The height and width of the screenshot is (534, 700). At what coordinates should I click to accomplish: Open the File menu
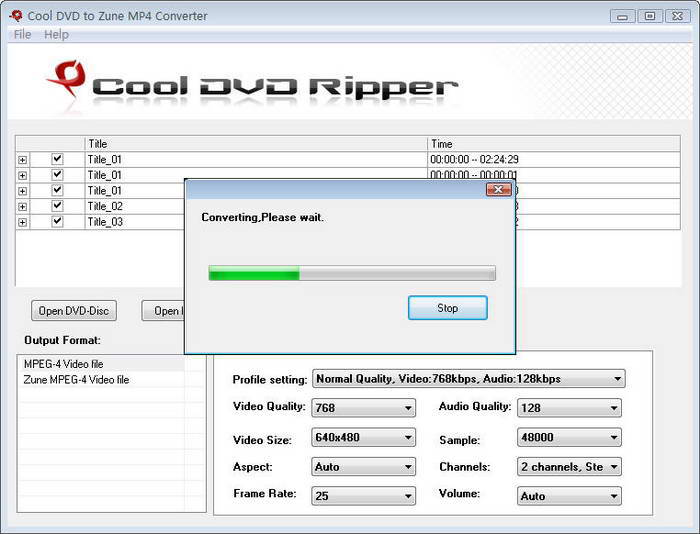[22, 34]
